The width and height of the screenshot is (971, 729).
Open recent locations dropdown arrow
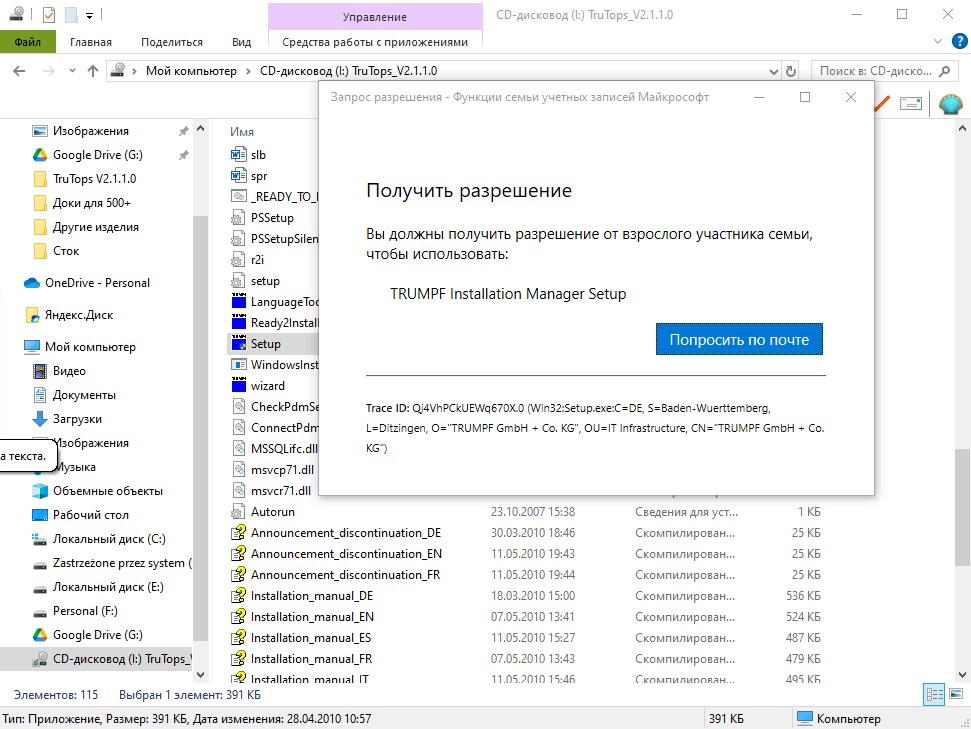(x=72, y=71)
